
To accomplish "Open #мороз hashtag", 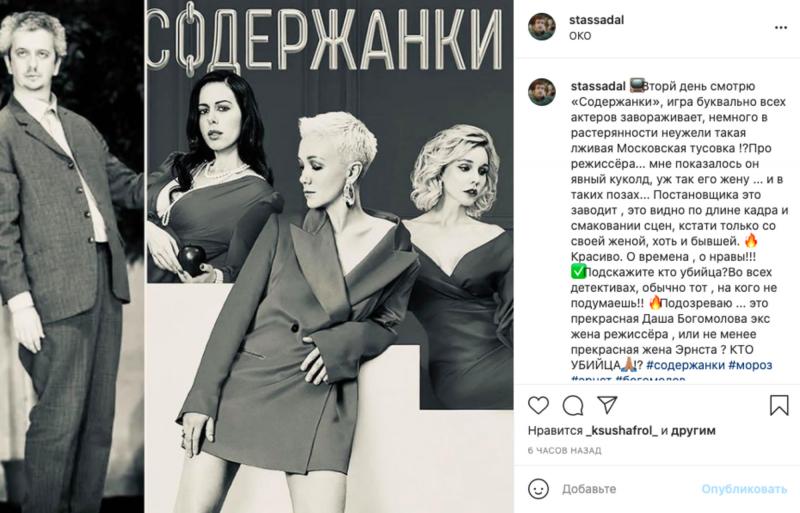I will tap(750, 365).
